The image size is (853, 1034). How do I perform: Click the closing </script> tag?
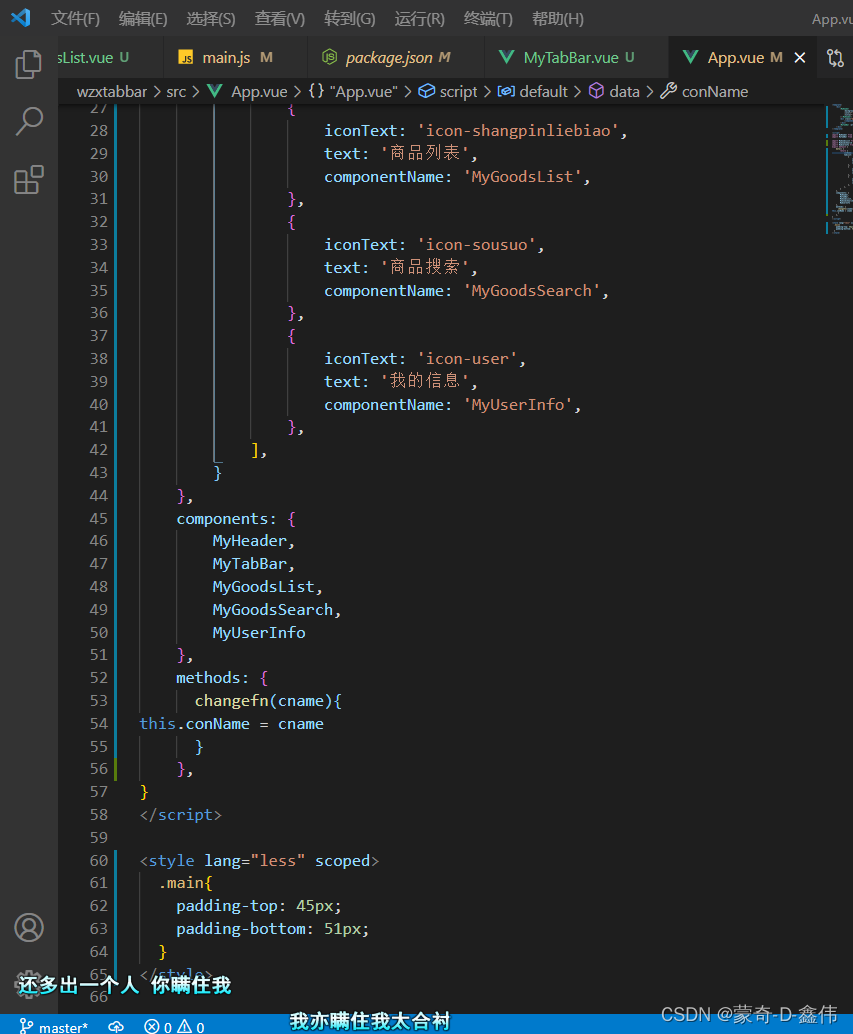click(x=181, y=815)
